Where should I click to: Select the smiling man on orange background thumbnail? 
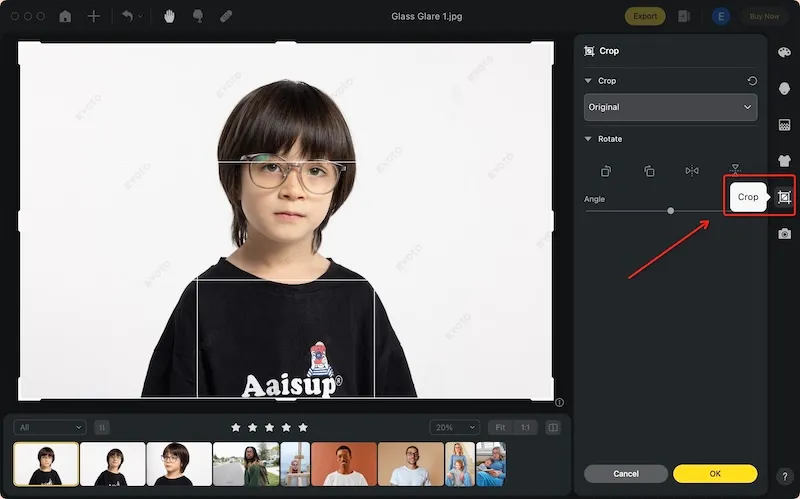344,464
